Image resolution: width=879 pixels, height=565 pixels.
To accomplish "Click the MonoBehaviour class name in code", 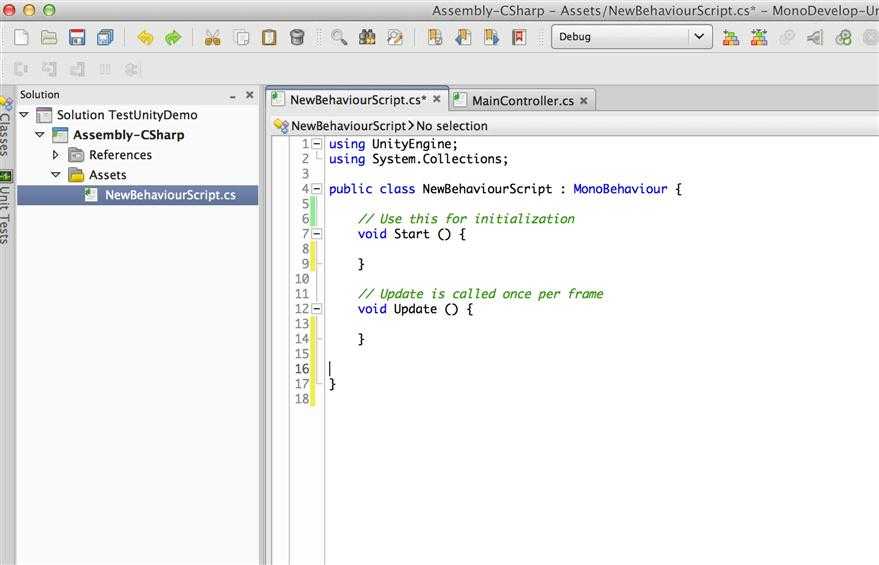I will point(620,189).
